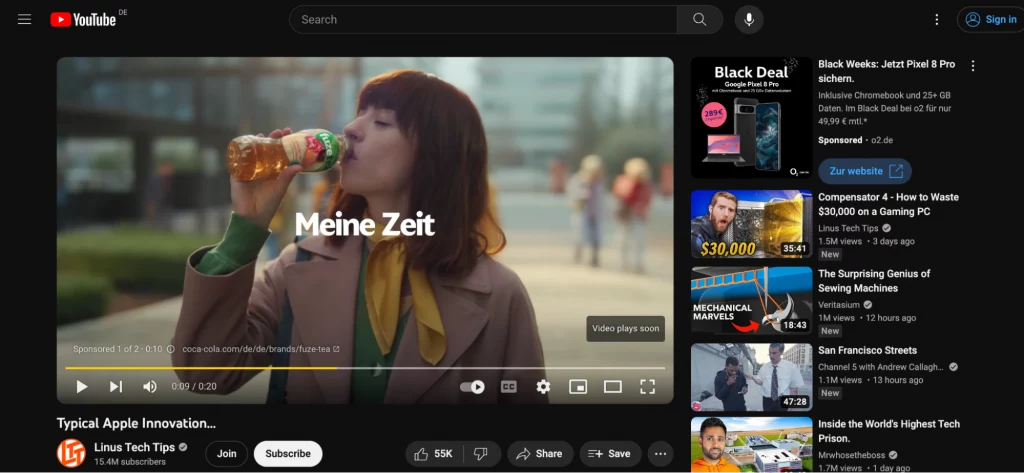Open the Compensator 4 video title
Image resolution: width=1024 pixels, height=473 pixels.
(889, 204)
